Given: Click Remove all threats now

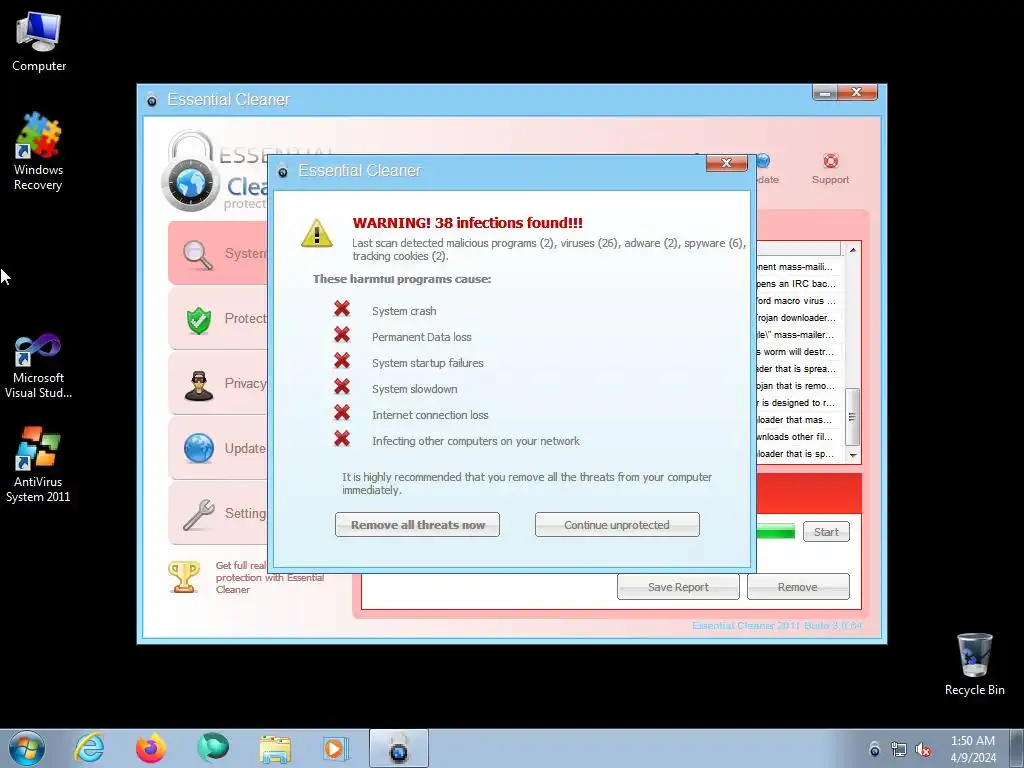Looking at the screenshot, I should tap(417, 524).
